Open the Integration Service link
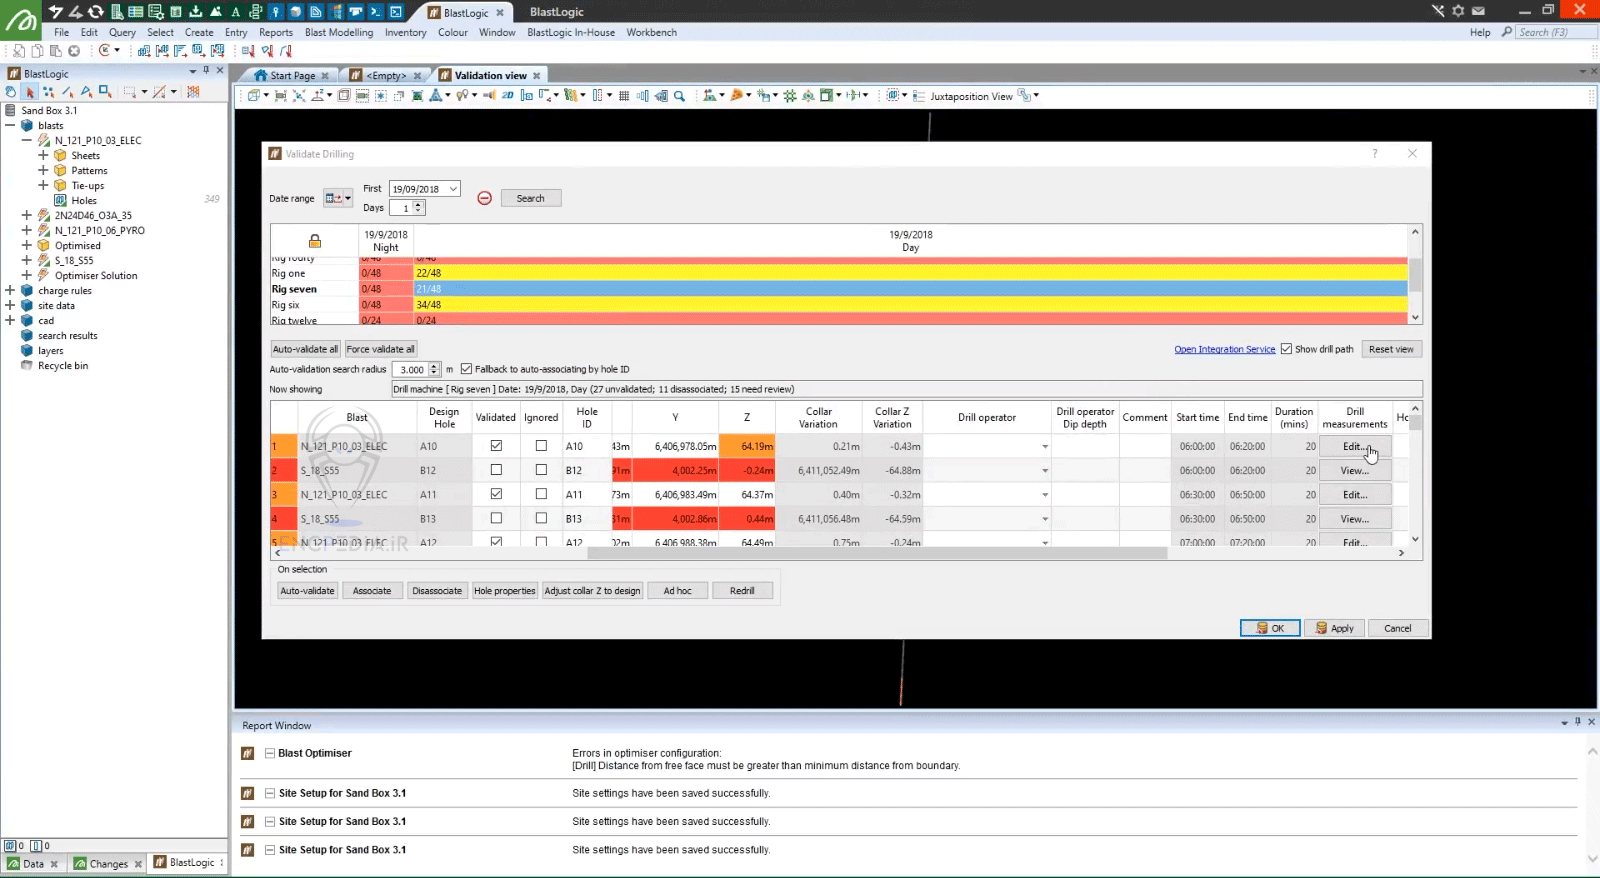 (1224, 349)
